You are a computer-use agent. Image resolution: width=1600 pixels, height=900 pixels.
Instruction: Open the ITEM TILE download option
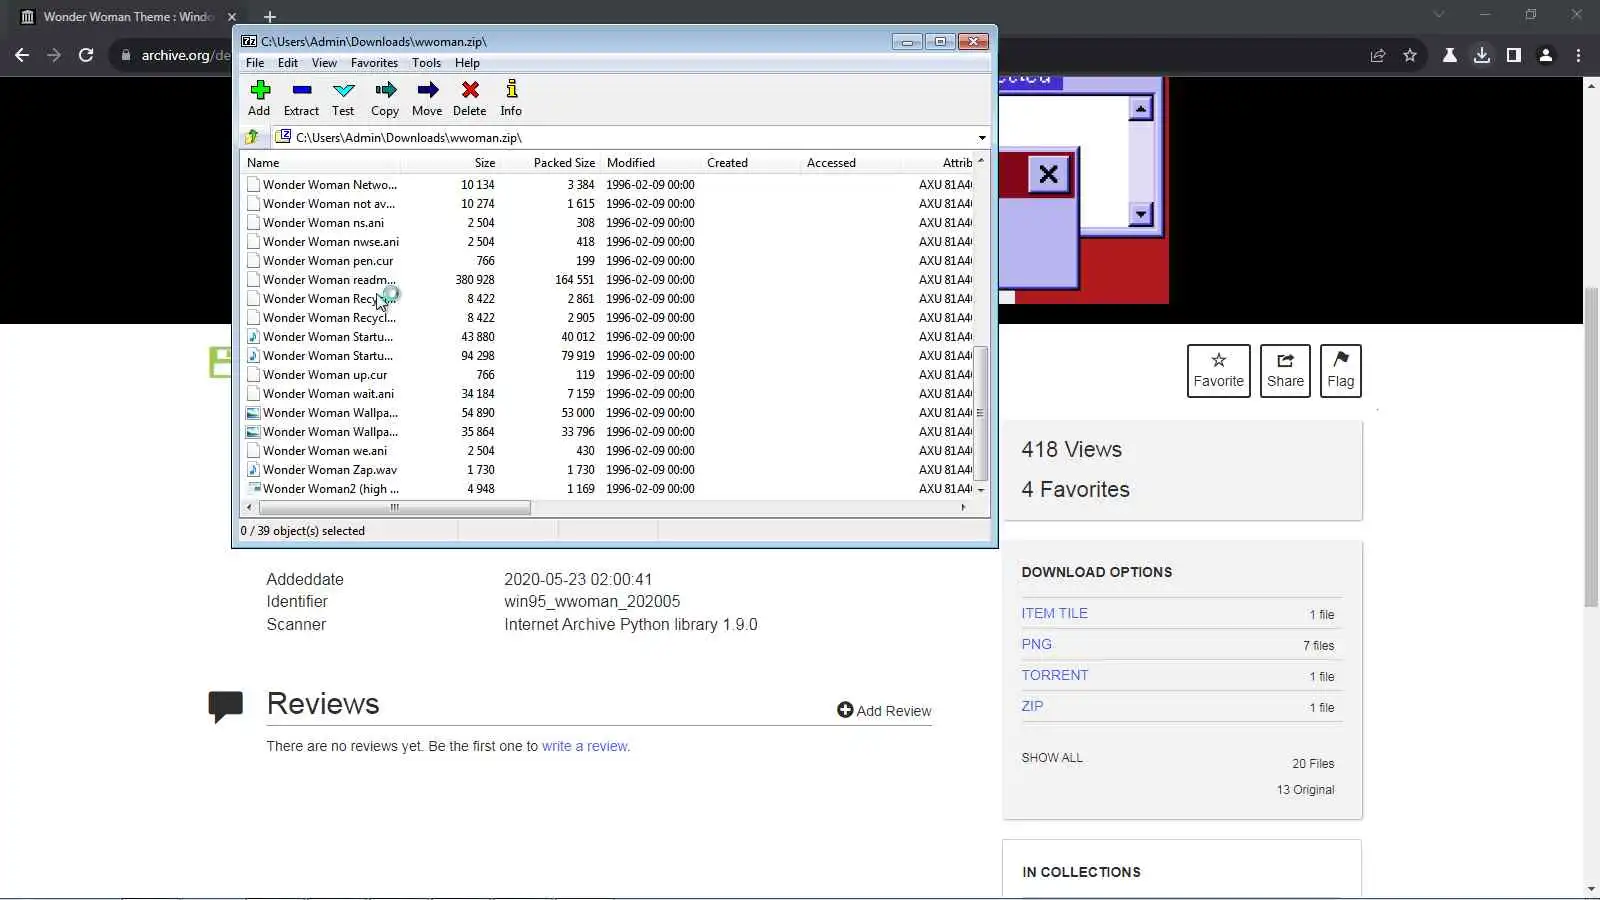[1054, 614]
